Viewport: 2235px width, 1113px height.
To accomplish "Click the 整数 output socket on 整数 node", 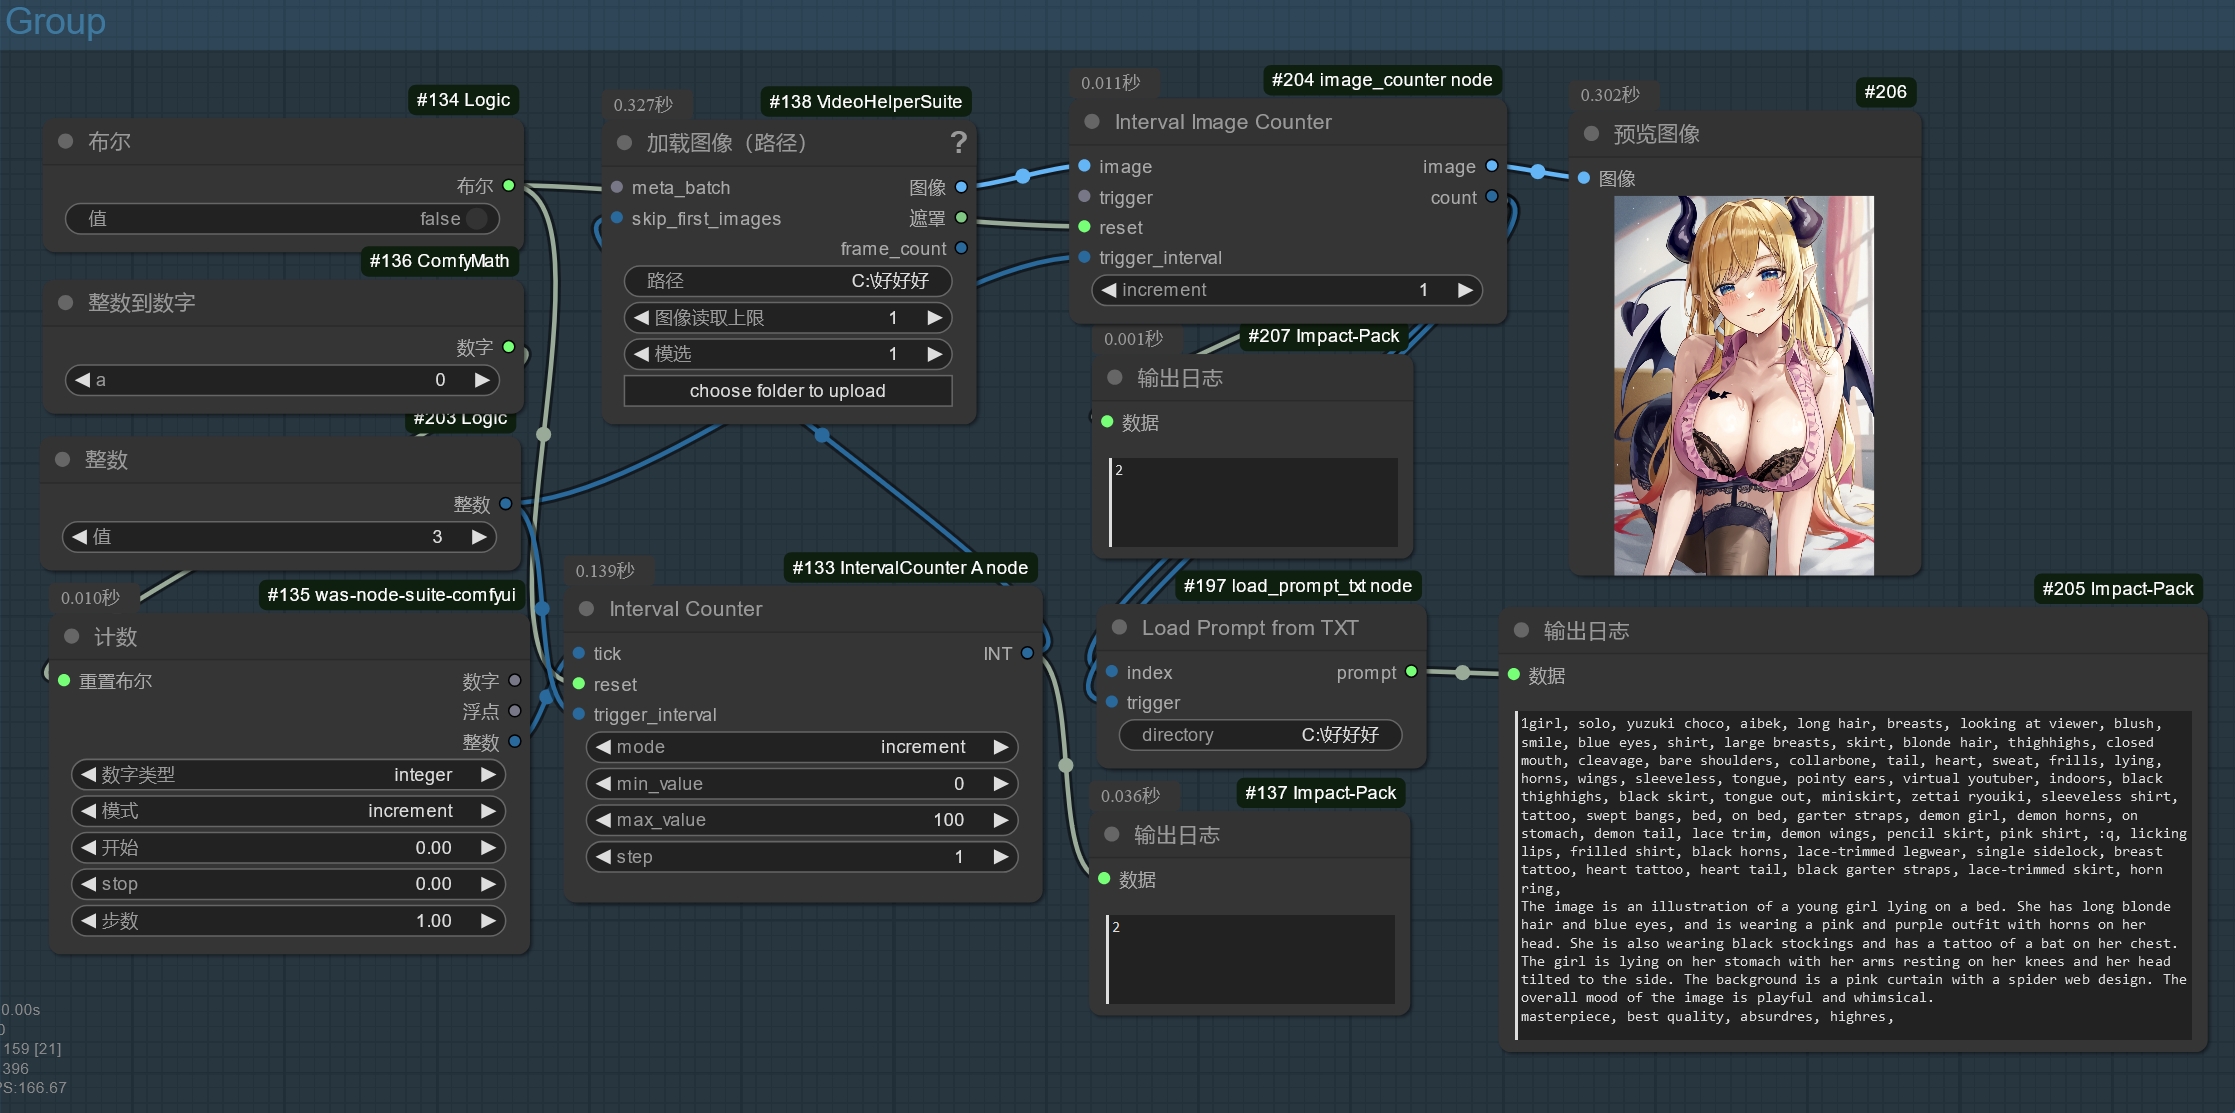I will pyautogui.click(x=506, y=504).
